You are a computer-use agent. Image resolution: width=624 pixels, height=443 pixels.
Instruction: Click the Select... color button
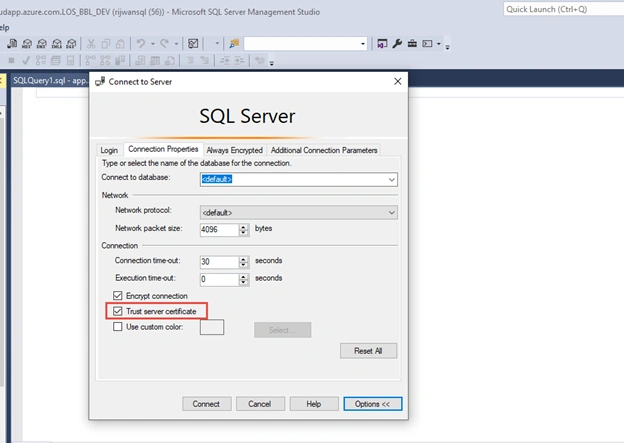[283, 330]
